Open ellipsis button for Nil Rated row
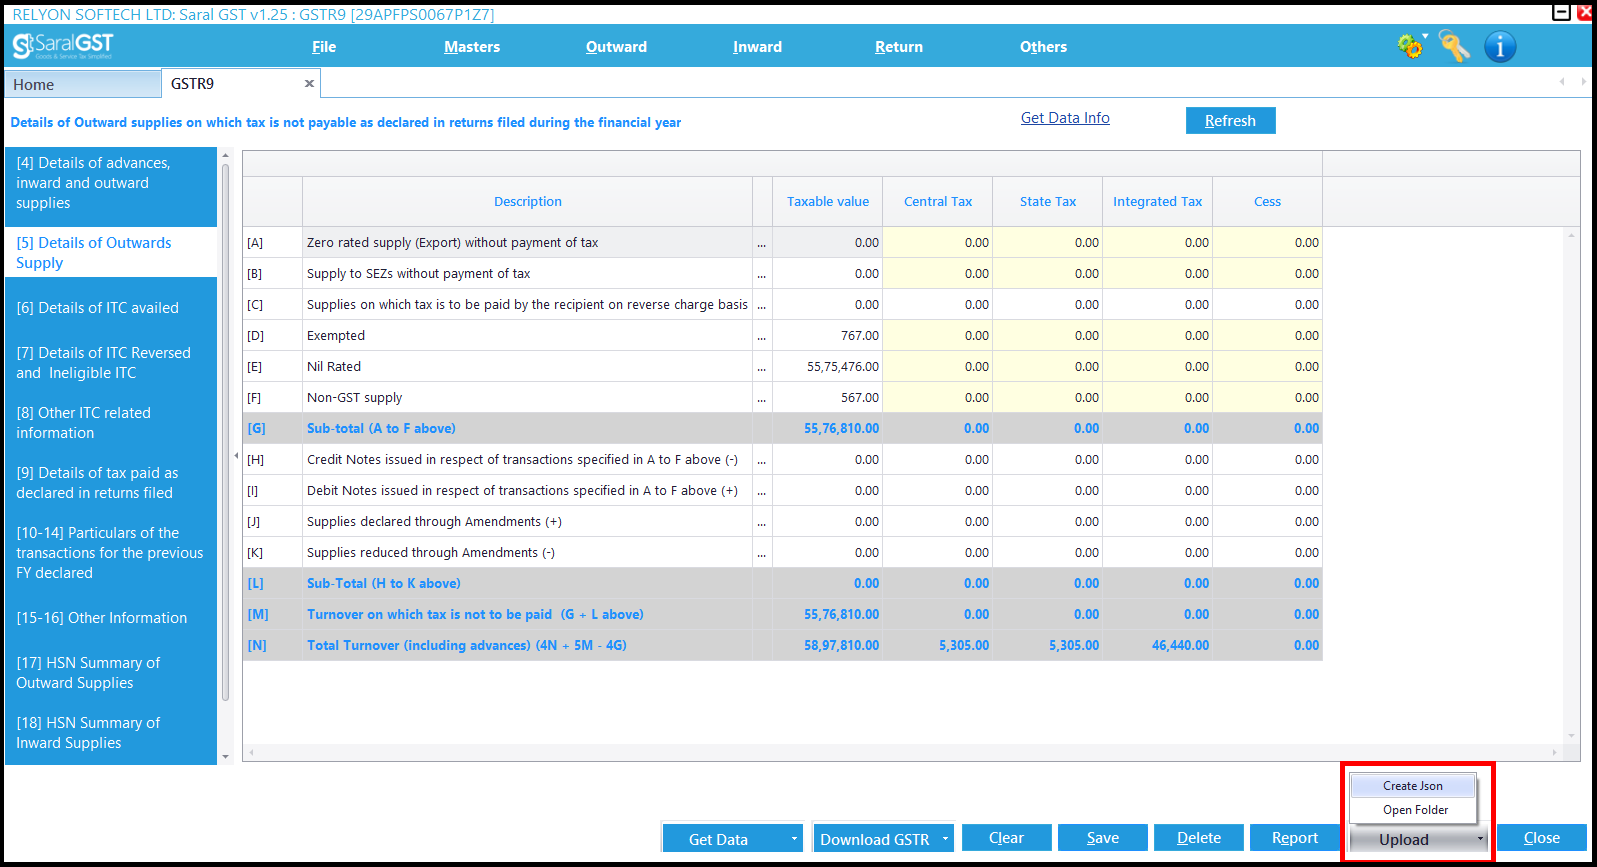1597x867 pixels. point(762,367)
